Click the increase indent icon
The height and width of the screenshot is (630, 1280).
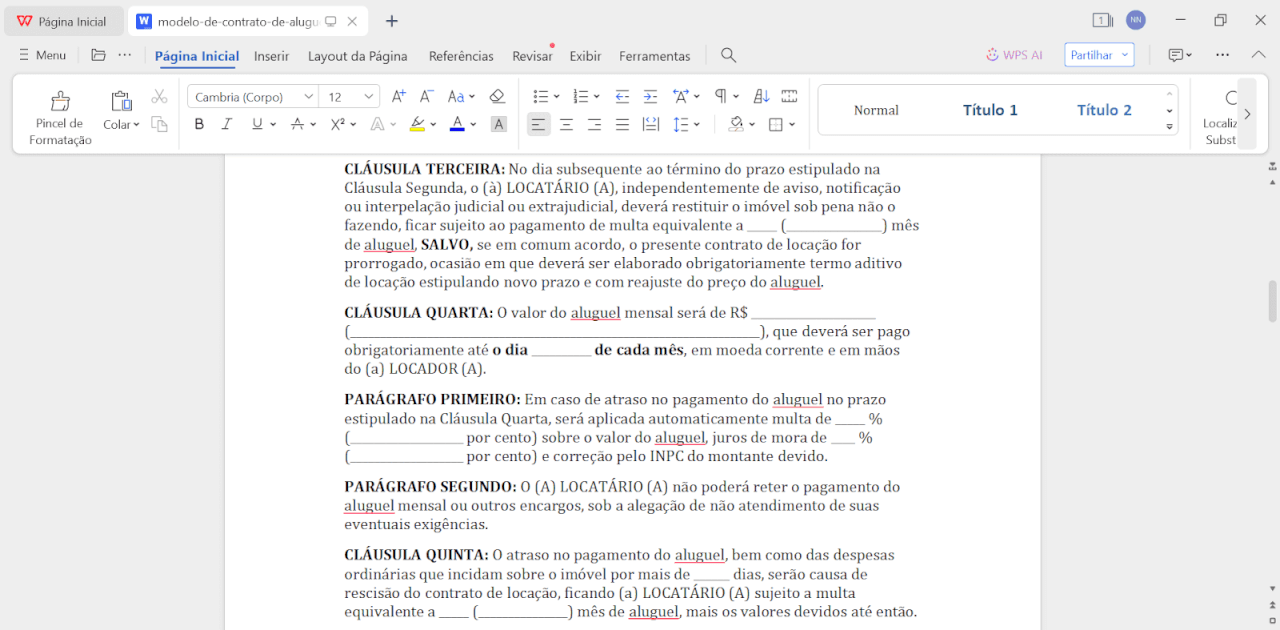click(x=650, y=96)
